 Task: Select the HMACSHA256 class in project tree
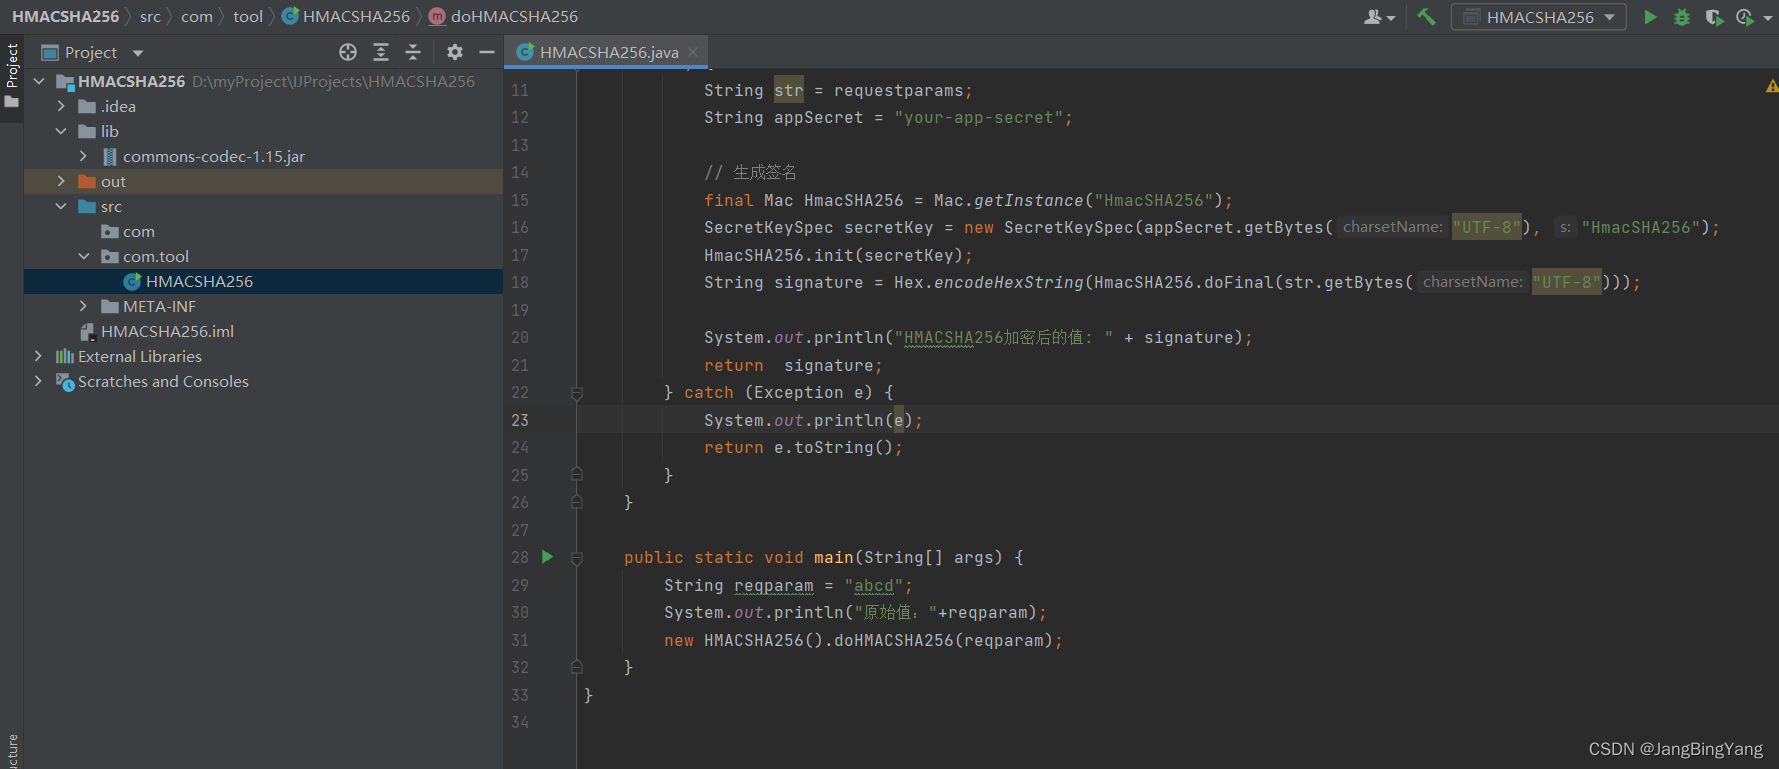[x=263, y=281]
